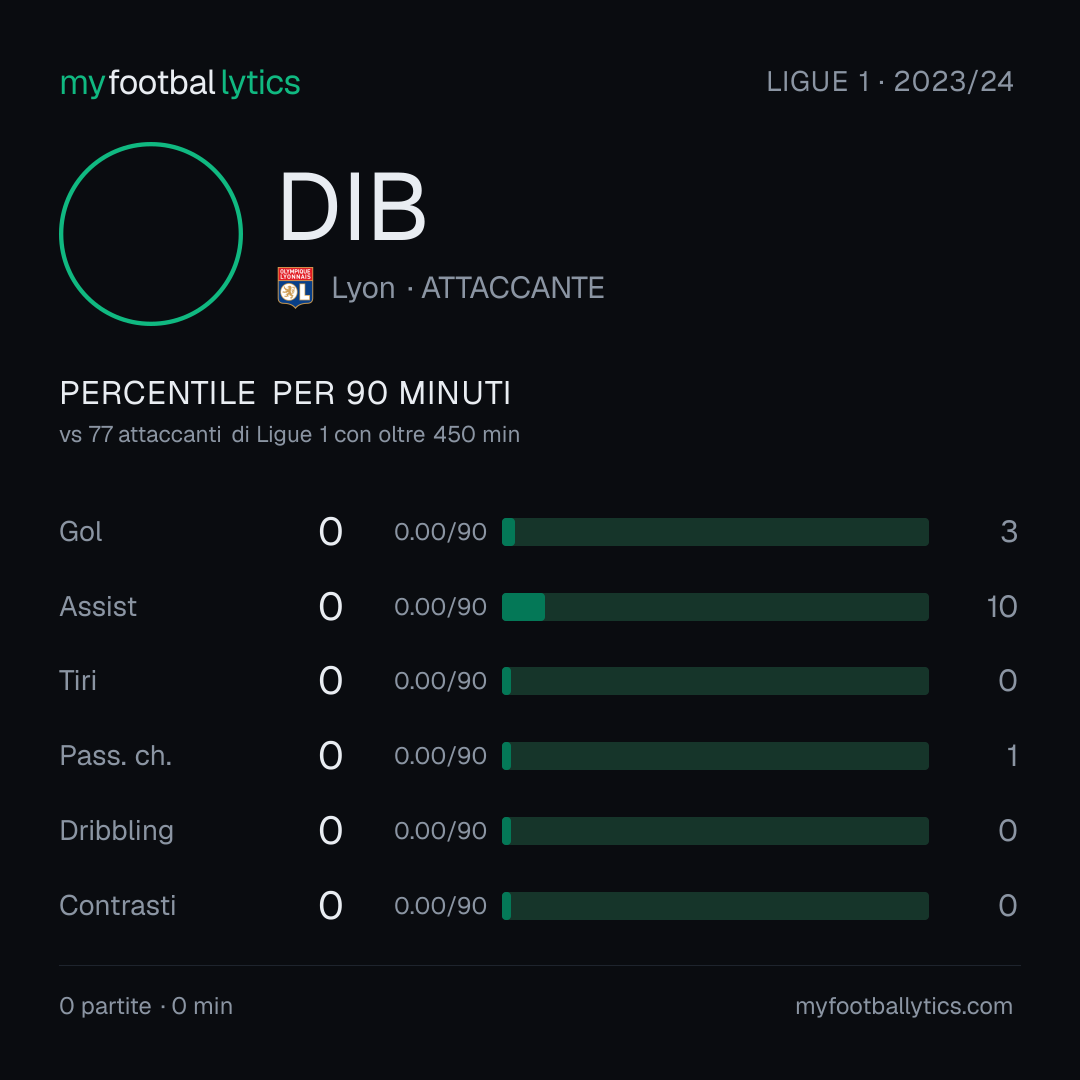The width and height of the screenshot is (1080, 1080).
Task: Click the Contrasti percentile bar
Action: tap(715, 906)
